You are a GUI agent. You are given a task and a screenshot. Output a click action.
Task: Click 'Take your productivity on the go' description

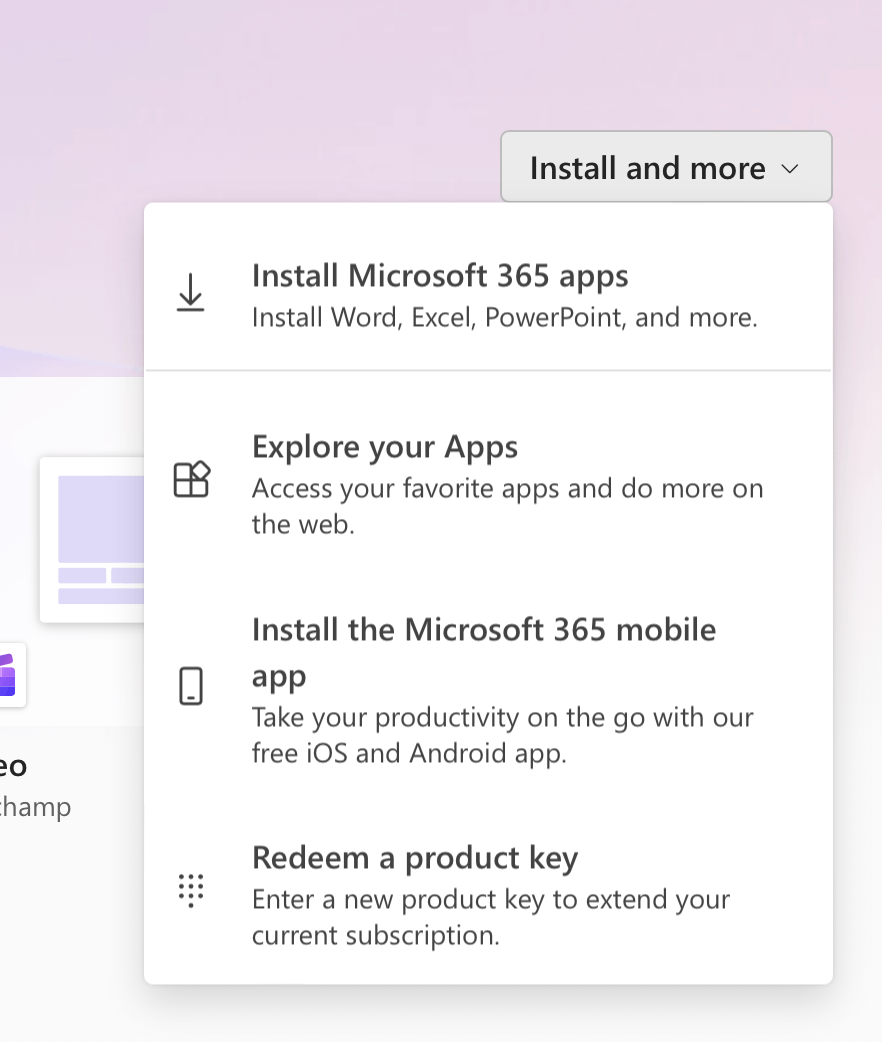point(502,735)
